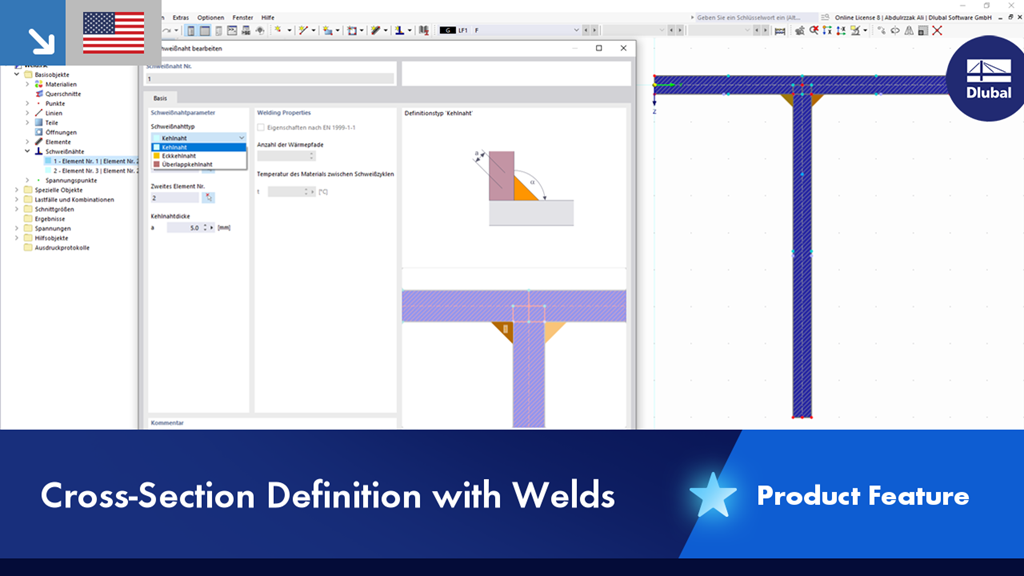The height and width of the screenshot is (576, 1024).
Task: Click the yellow swatch beside Eckkehlnaht
Action: coord(157,155)
